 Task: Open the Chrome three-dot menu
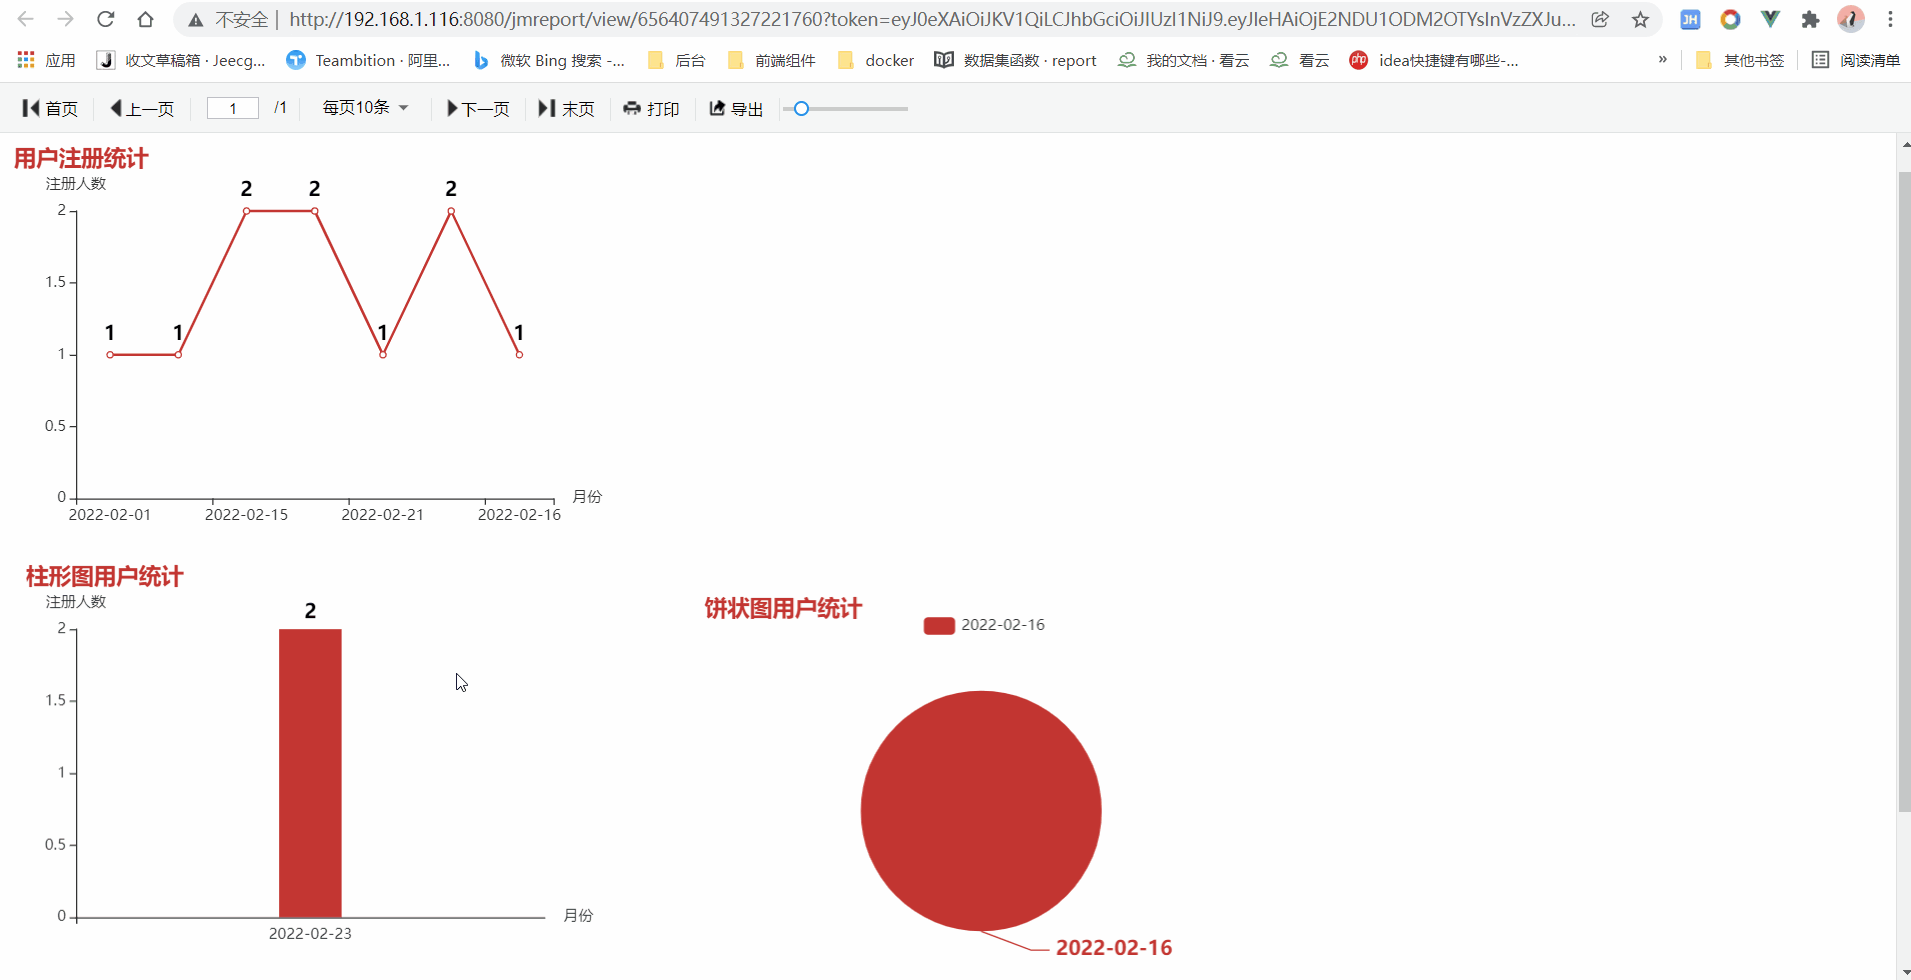click(x=1890, y=19)
